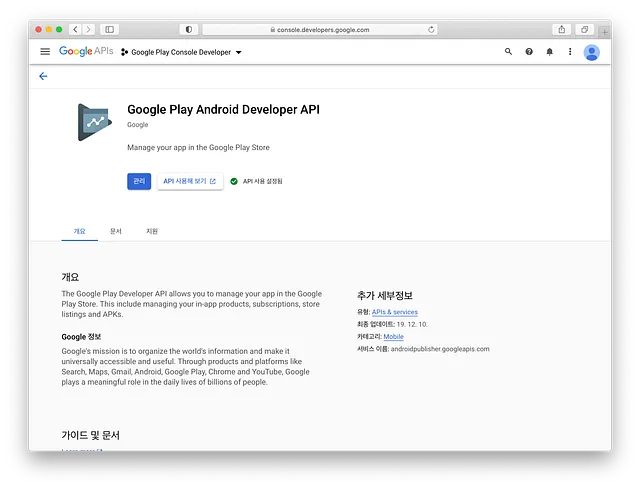Click the androidpublisher.googleapis.com service name
Image resolution: width=640 pixels, height=489 pixels.
pos(440,349)
